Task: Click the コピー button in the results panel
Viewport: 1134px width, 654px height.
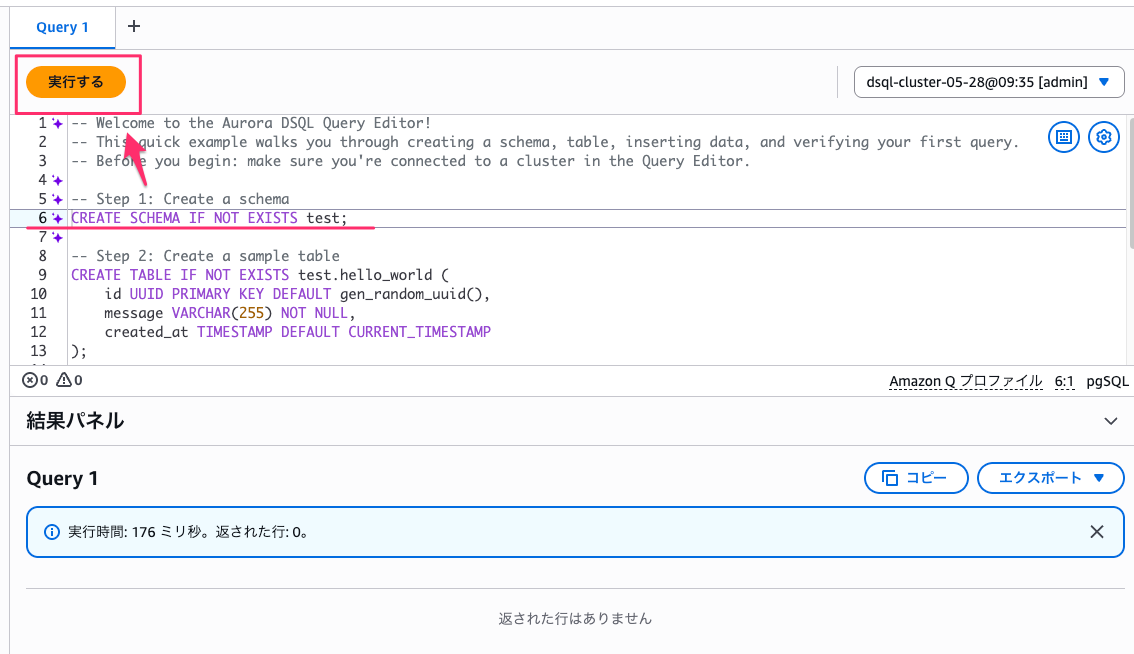Action: pos(915,477)
